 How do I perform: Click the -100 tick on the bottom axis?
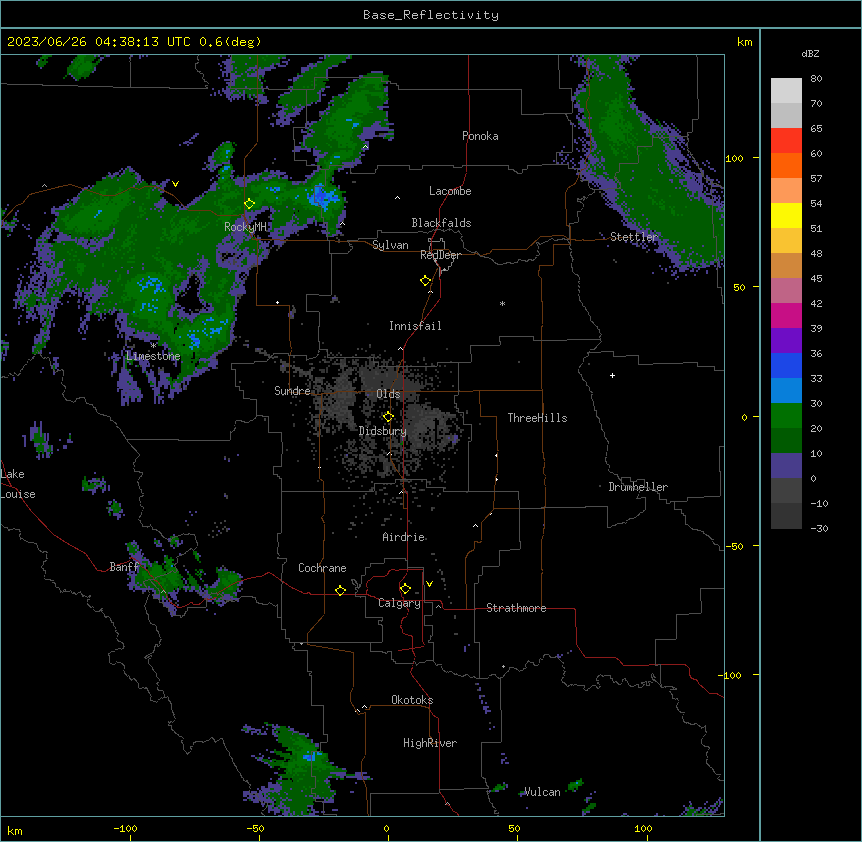pos(126,829)
